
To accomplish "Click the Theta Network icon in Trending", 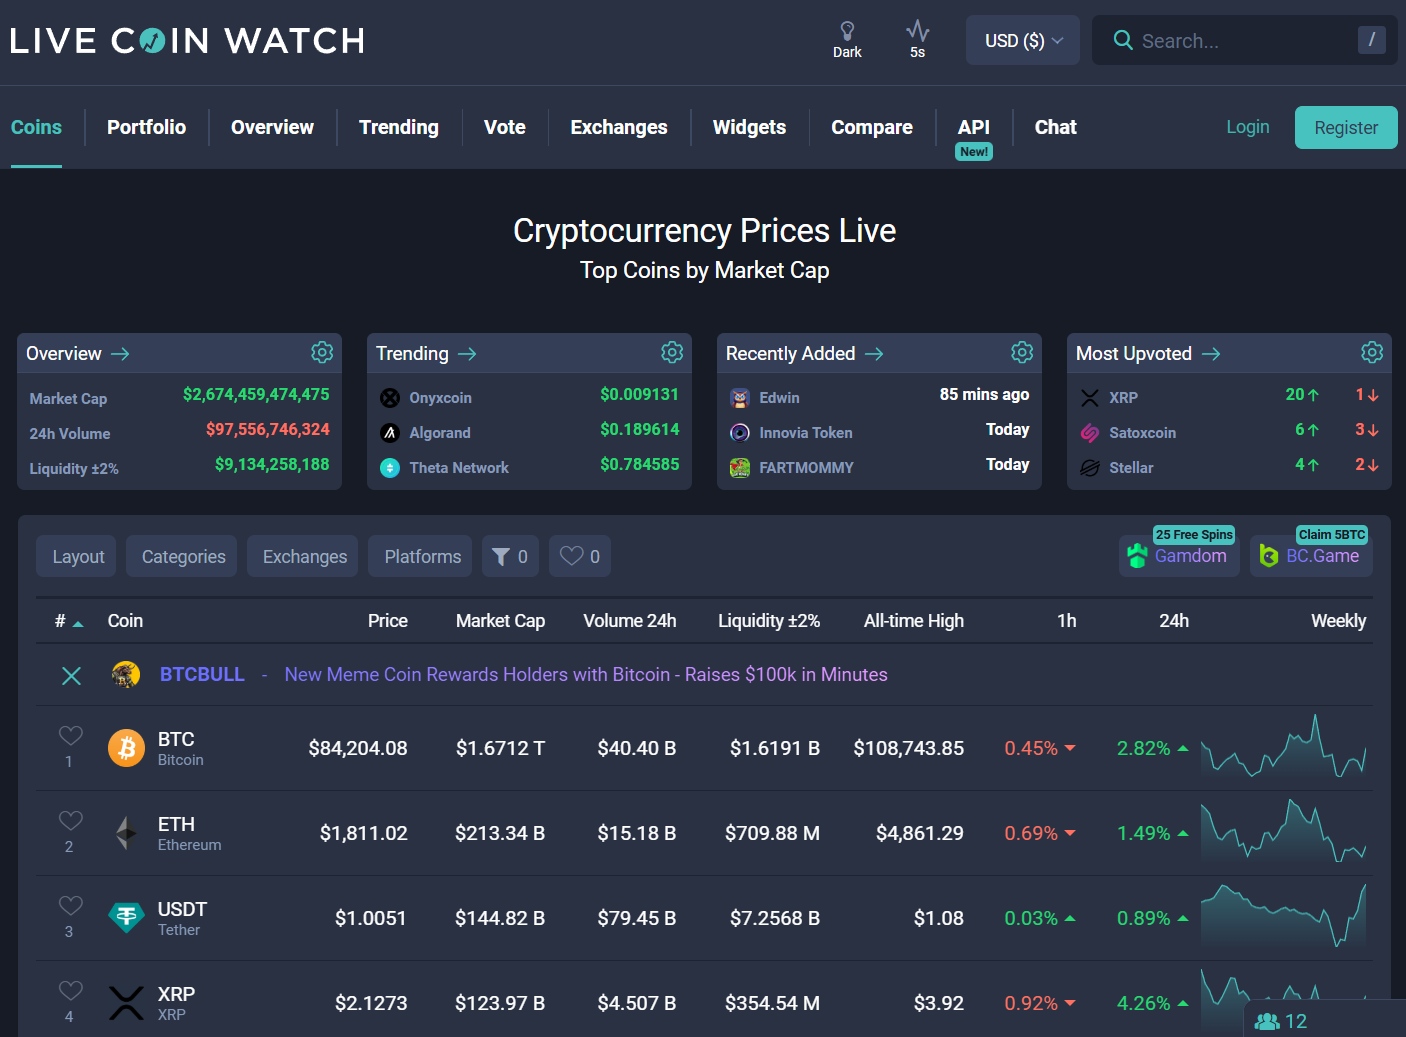I will (389, 467).
